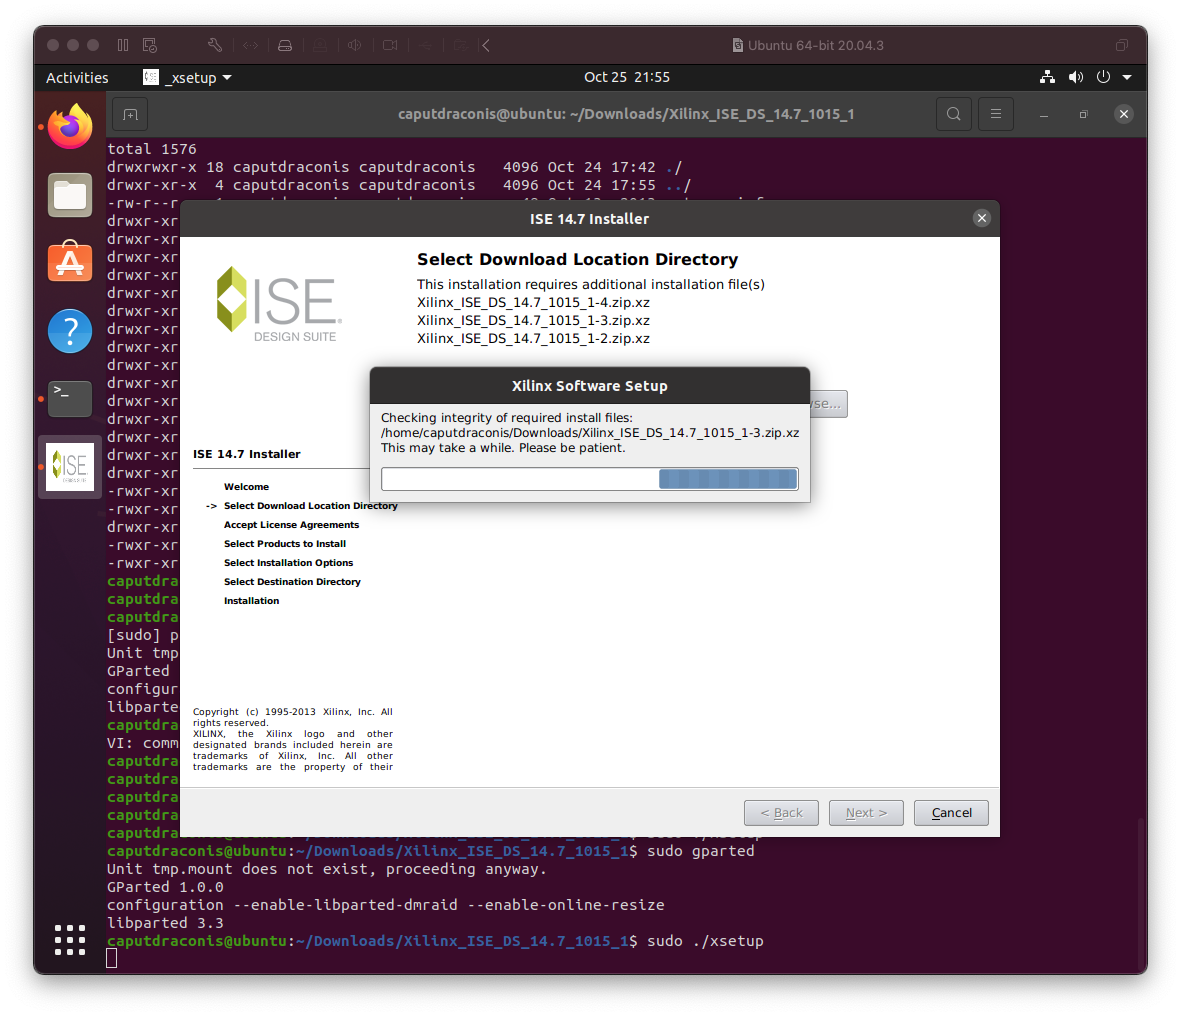
Task: Open VM snapshot icon in toolbar
Action: tap(150, 45)
